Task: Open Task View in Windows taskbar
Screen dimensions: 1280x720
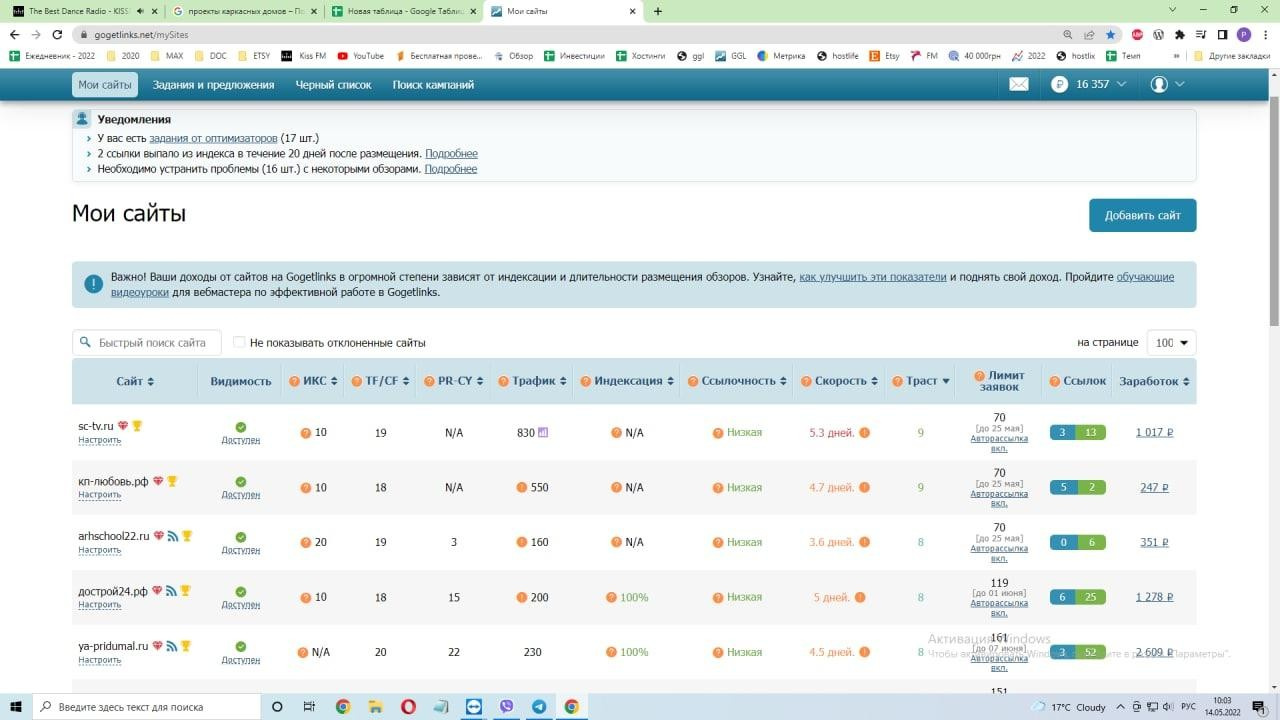Action: 310,706
